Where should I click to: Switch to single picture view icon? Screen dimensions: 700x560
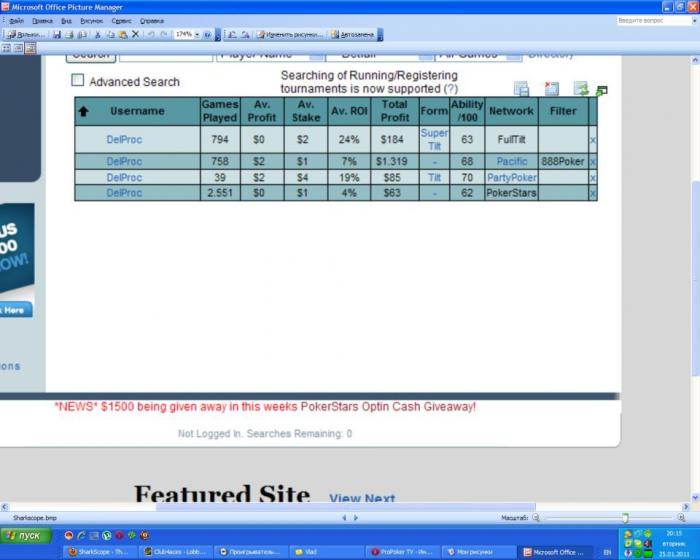30,48
